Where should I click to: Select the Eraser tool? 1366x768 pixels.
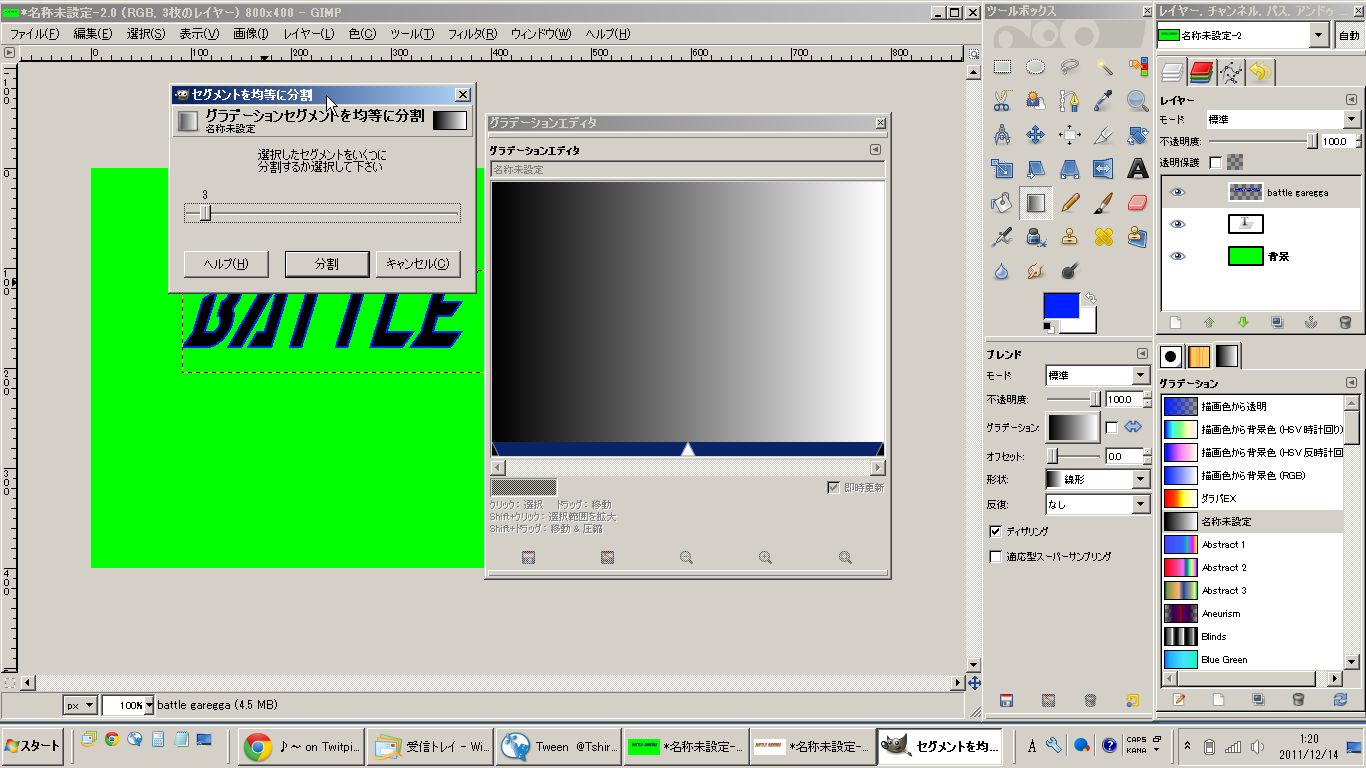point(1138,203)
